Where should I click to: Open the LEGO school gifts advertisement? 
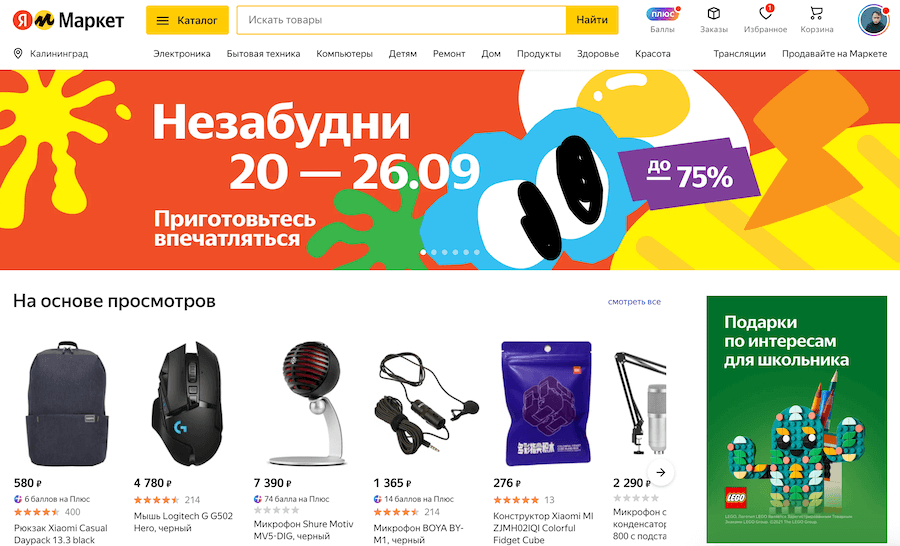(x=797, y=419)
